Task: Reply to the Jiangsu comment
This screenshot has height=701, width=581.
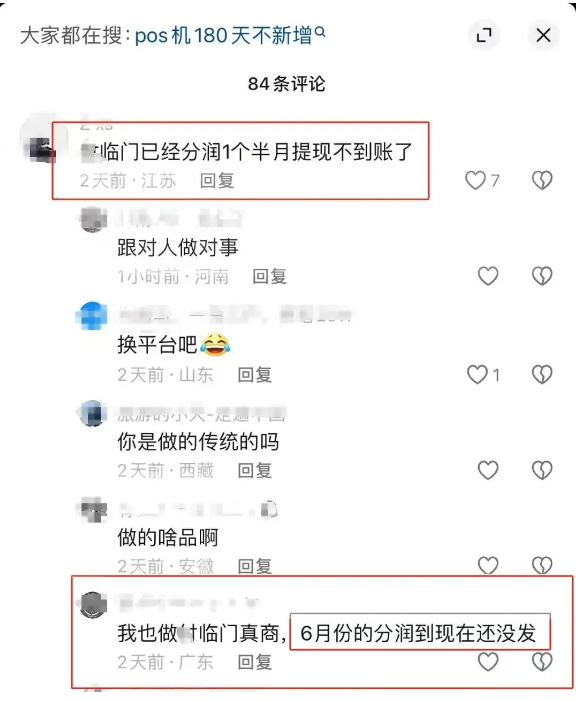Action: click(217, 181)
